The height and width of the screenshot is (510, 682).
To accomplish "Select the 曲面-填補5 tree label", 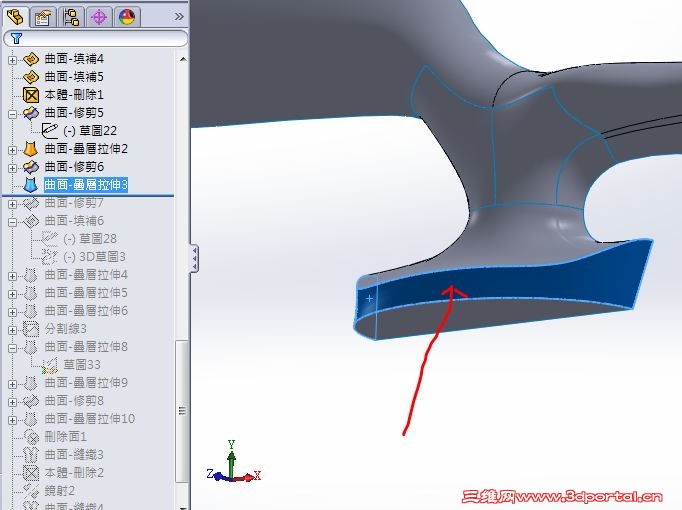I will tap(74, 77).
